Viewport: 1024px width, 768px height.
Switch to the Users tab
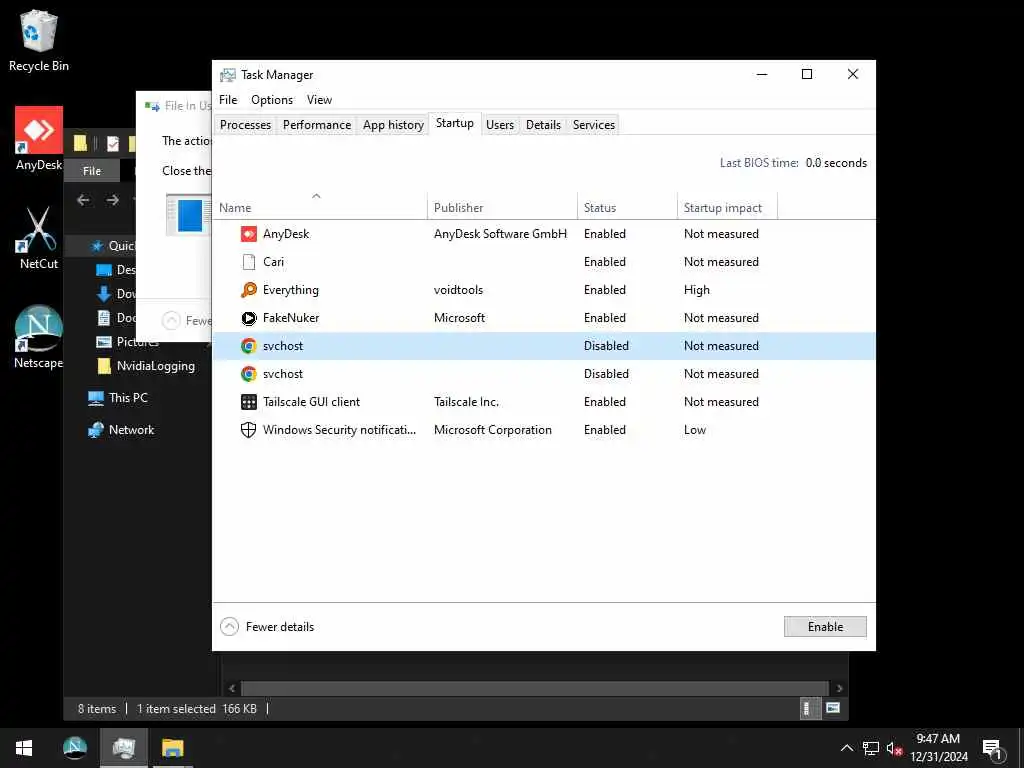[x=500, y=125]
